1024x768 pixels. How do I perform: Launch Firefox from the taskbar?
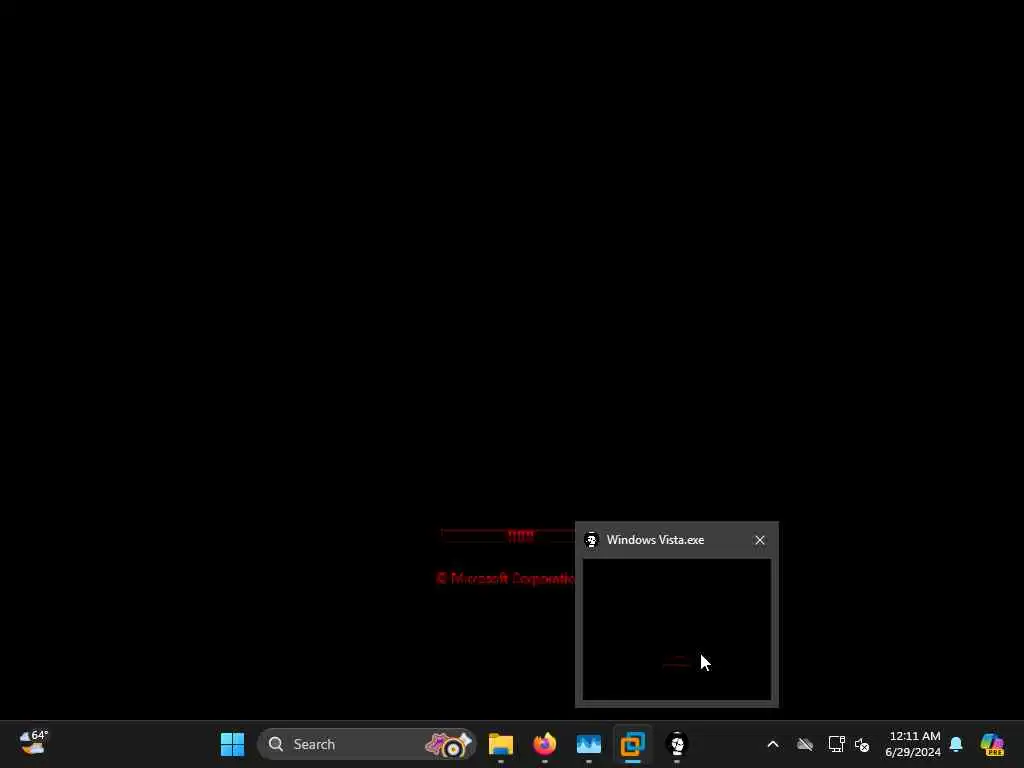point(545,744)
